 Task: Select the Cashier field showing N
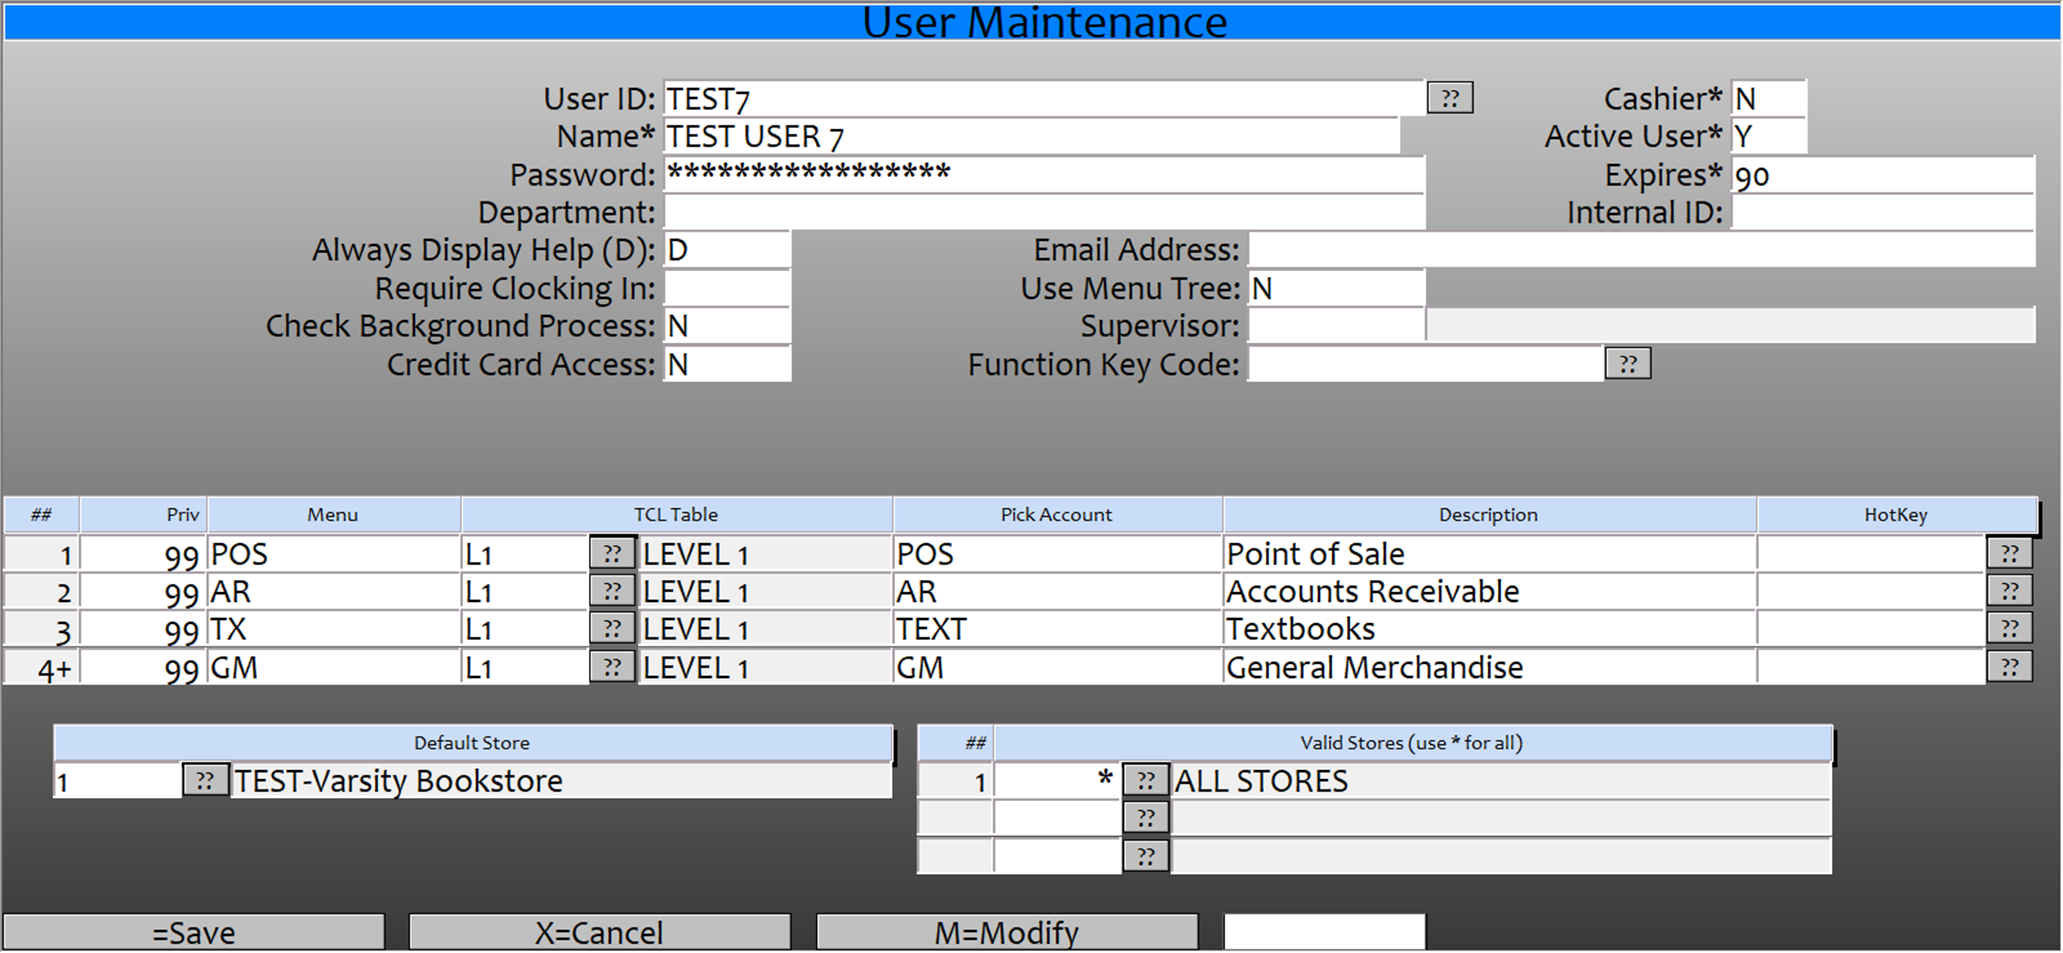tap(1768, 98)
